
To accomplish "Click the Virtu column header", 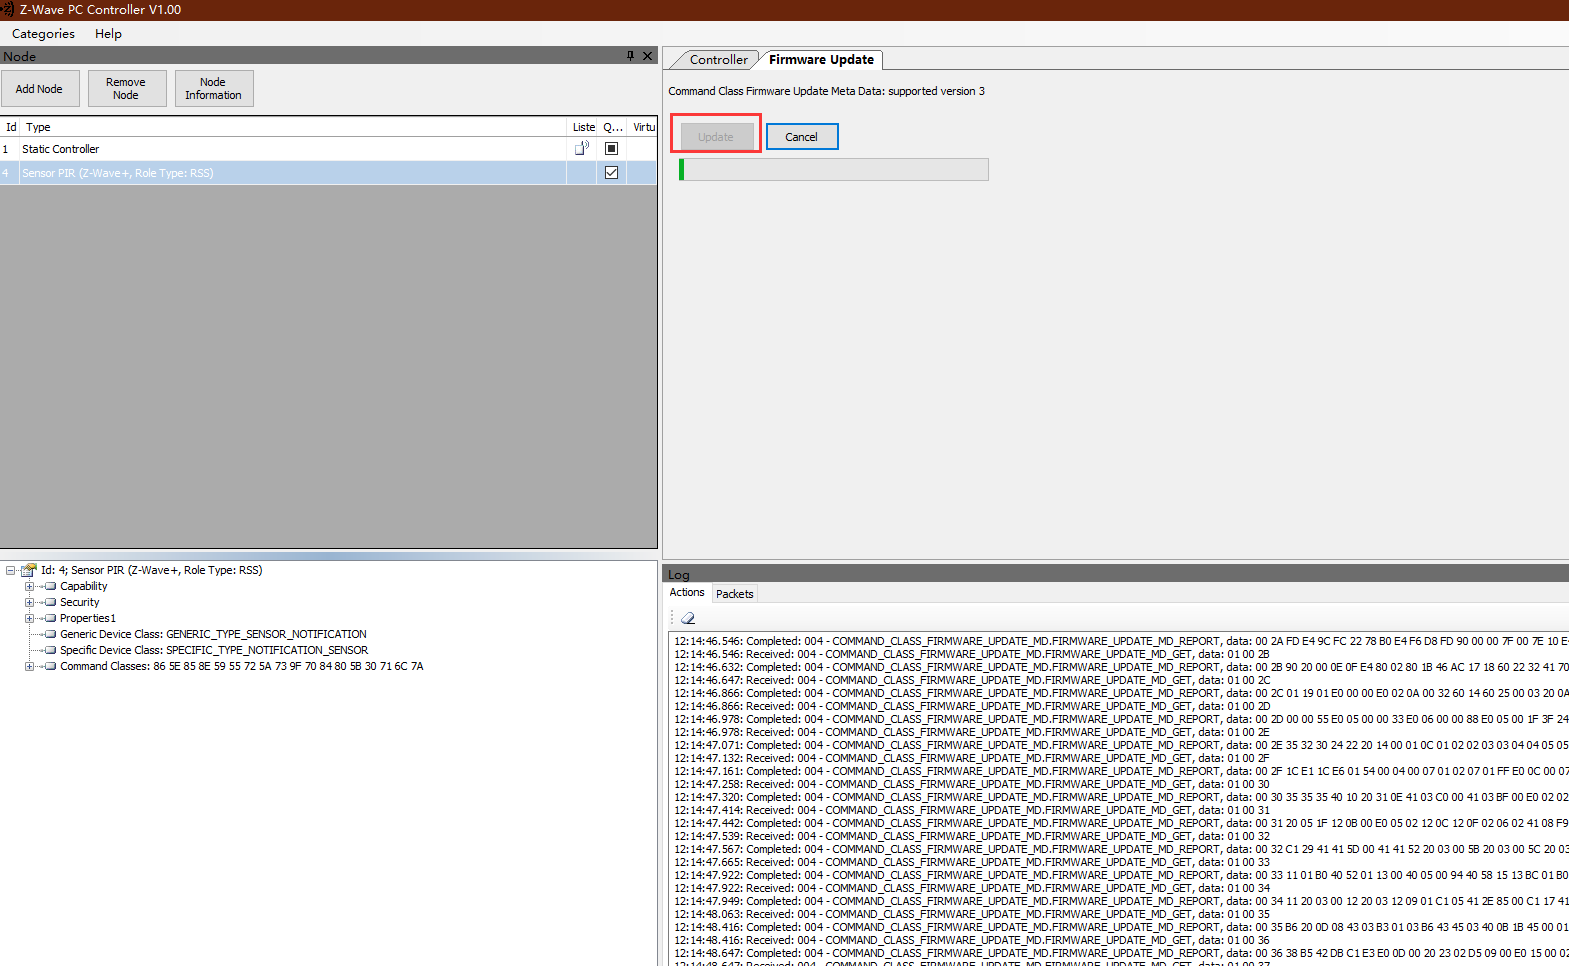I will click(643, 127).
